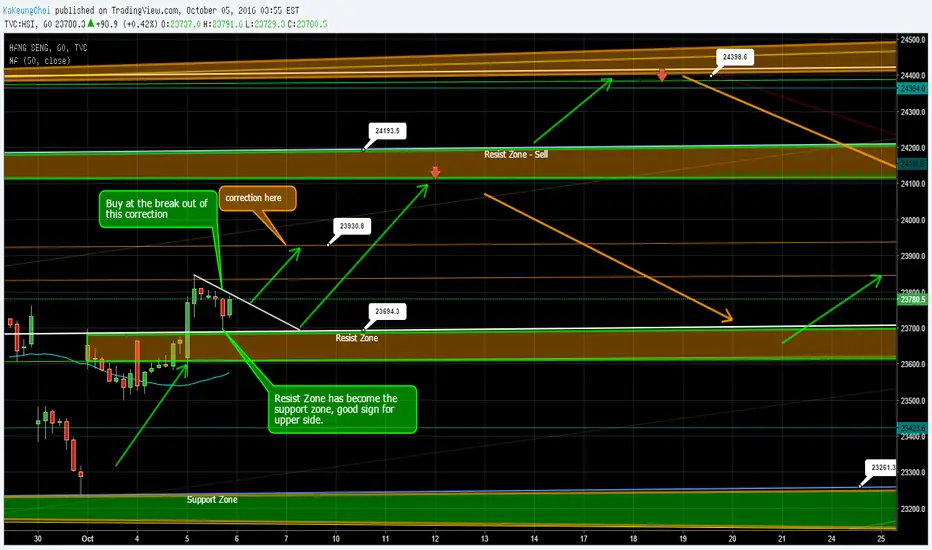This screenshot has width=932, height=550.
Task: Select the 'Buy at the break out' note
Action: (158, 209)
